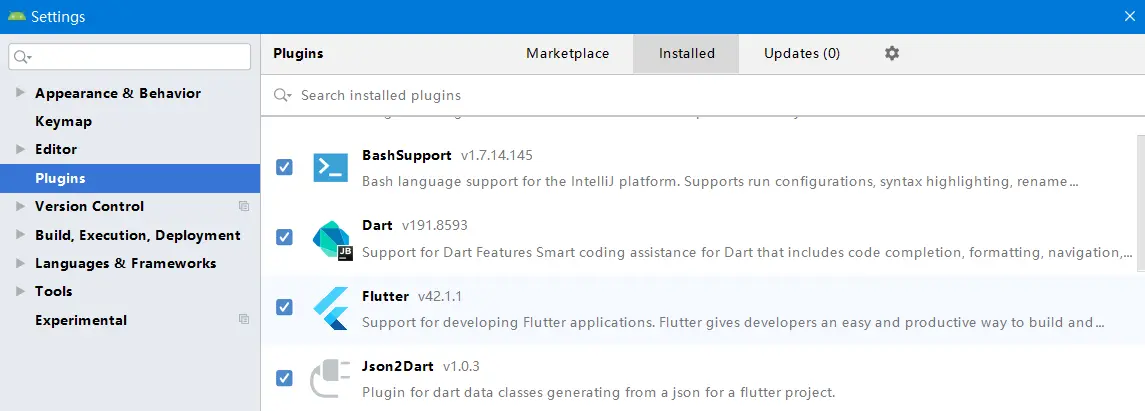Expand the Tools section arrow
This screenshot has height=411, width=1145.
pos(20,291)
